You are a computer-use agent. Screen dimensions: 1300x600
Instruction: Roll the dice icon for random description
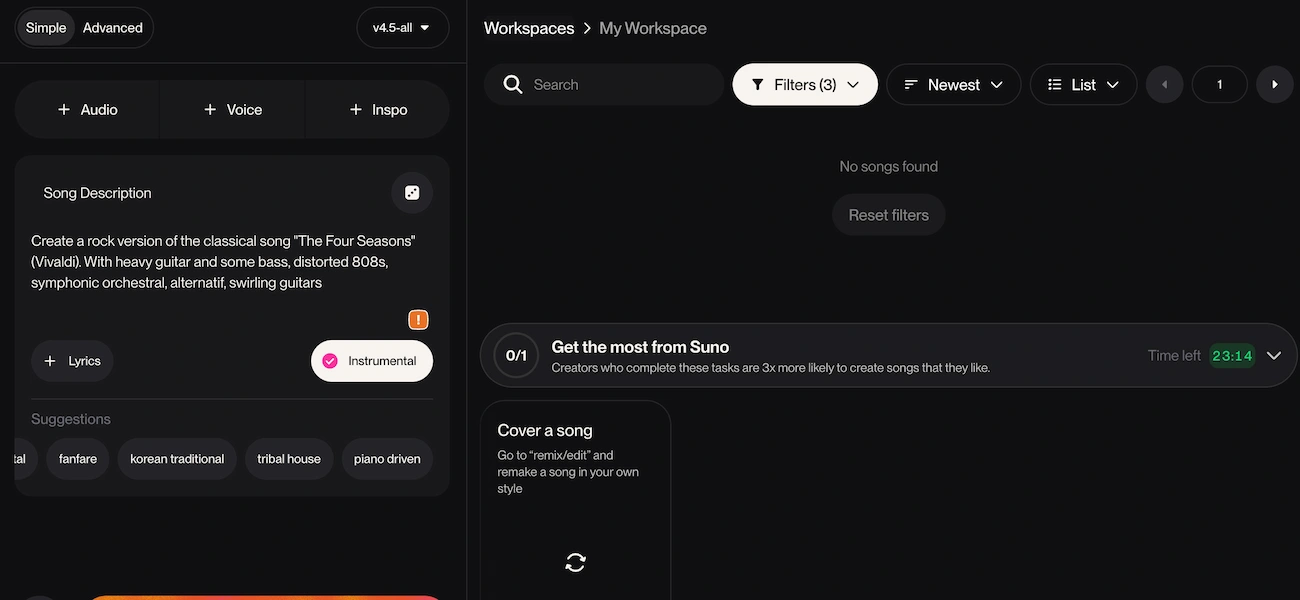pyautogui.click(x=412, y=193)
